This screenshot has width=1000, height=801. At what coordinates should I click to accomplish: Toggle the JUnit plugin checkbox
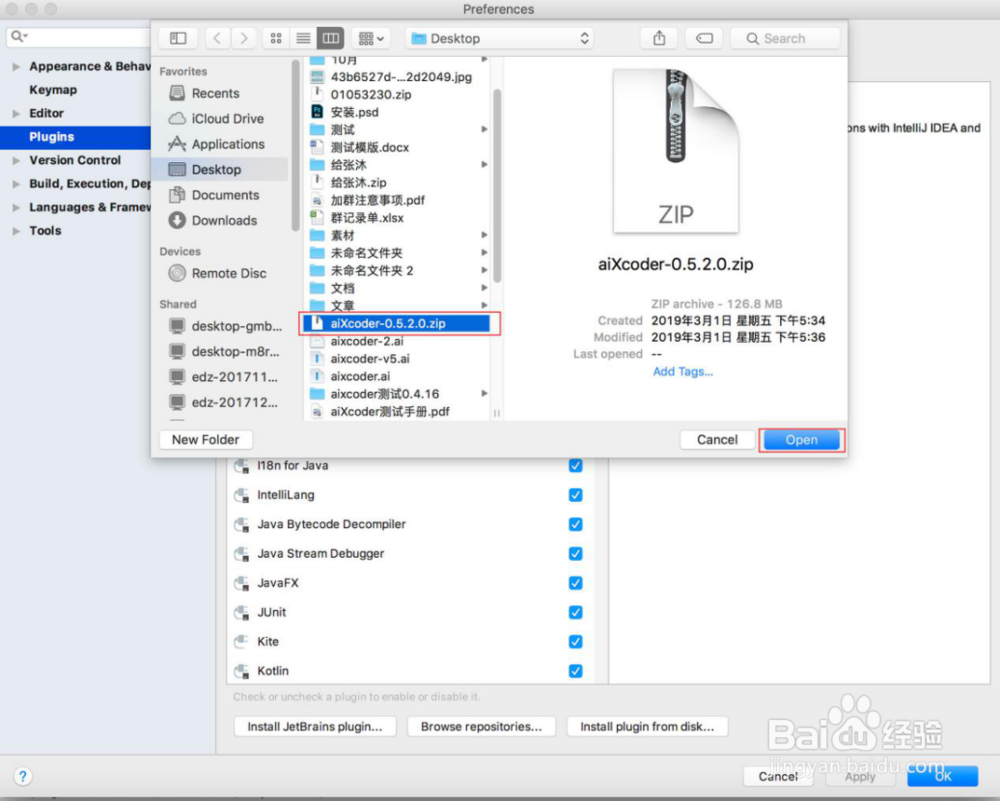click(575, 612)
